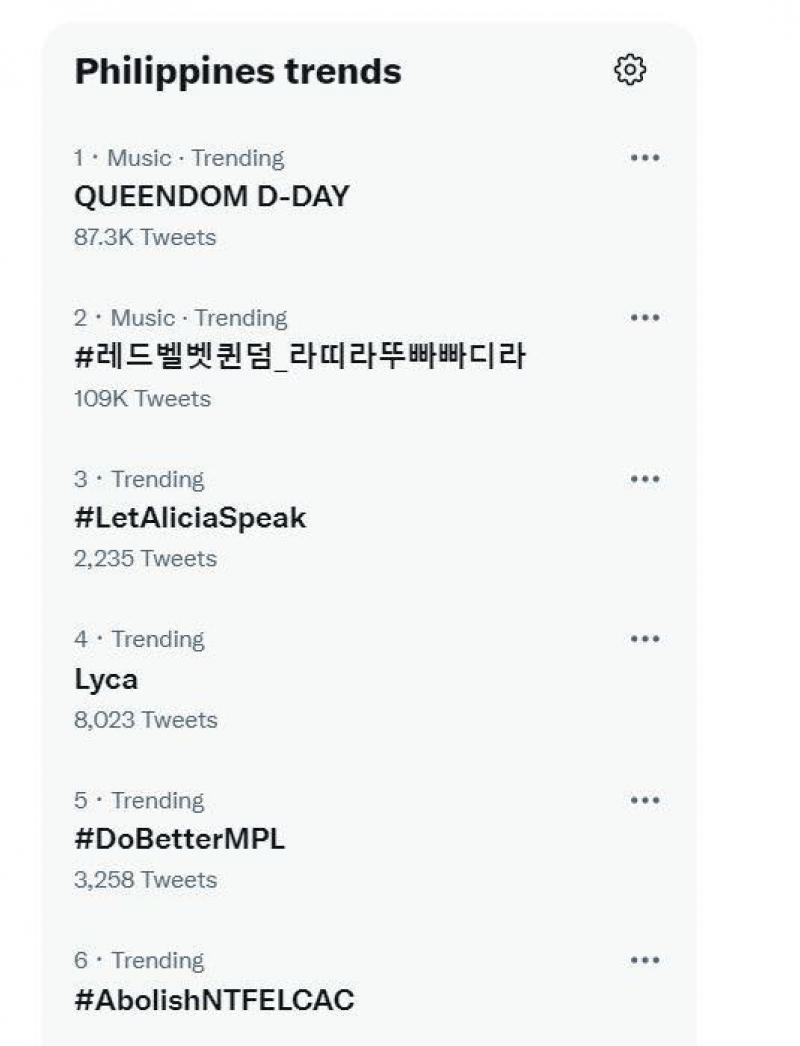Open the #AbolishNTFELCAC hashtag trend
Viewport: 800px width, 1046px height.
coord(214,999)
